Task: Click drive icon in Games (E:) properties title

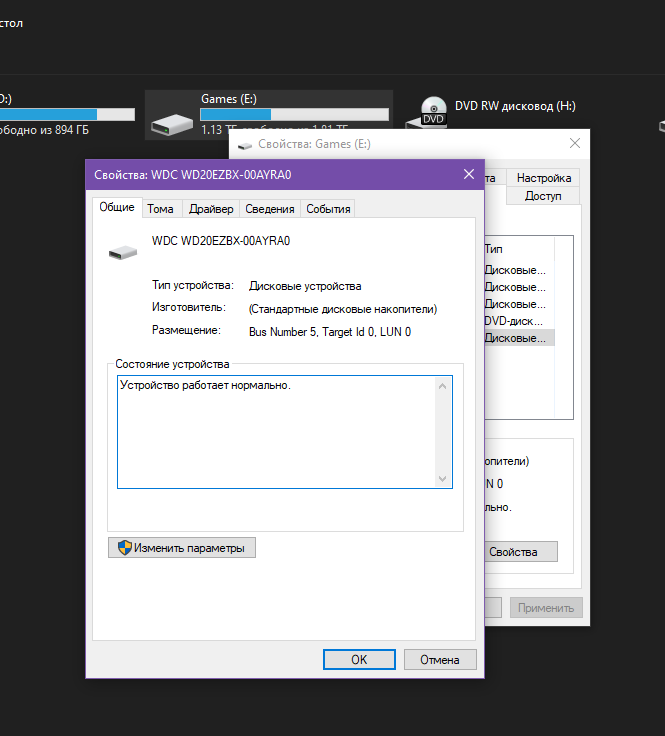Action: click(245, 146)
